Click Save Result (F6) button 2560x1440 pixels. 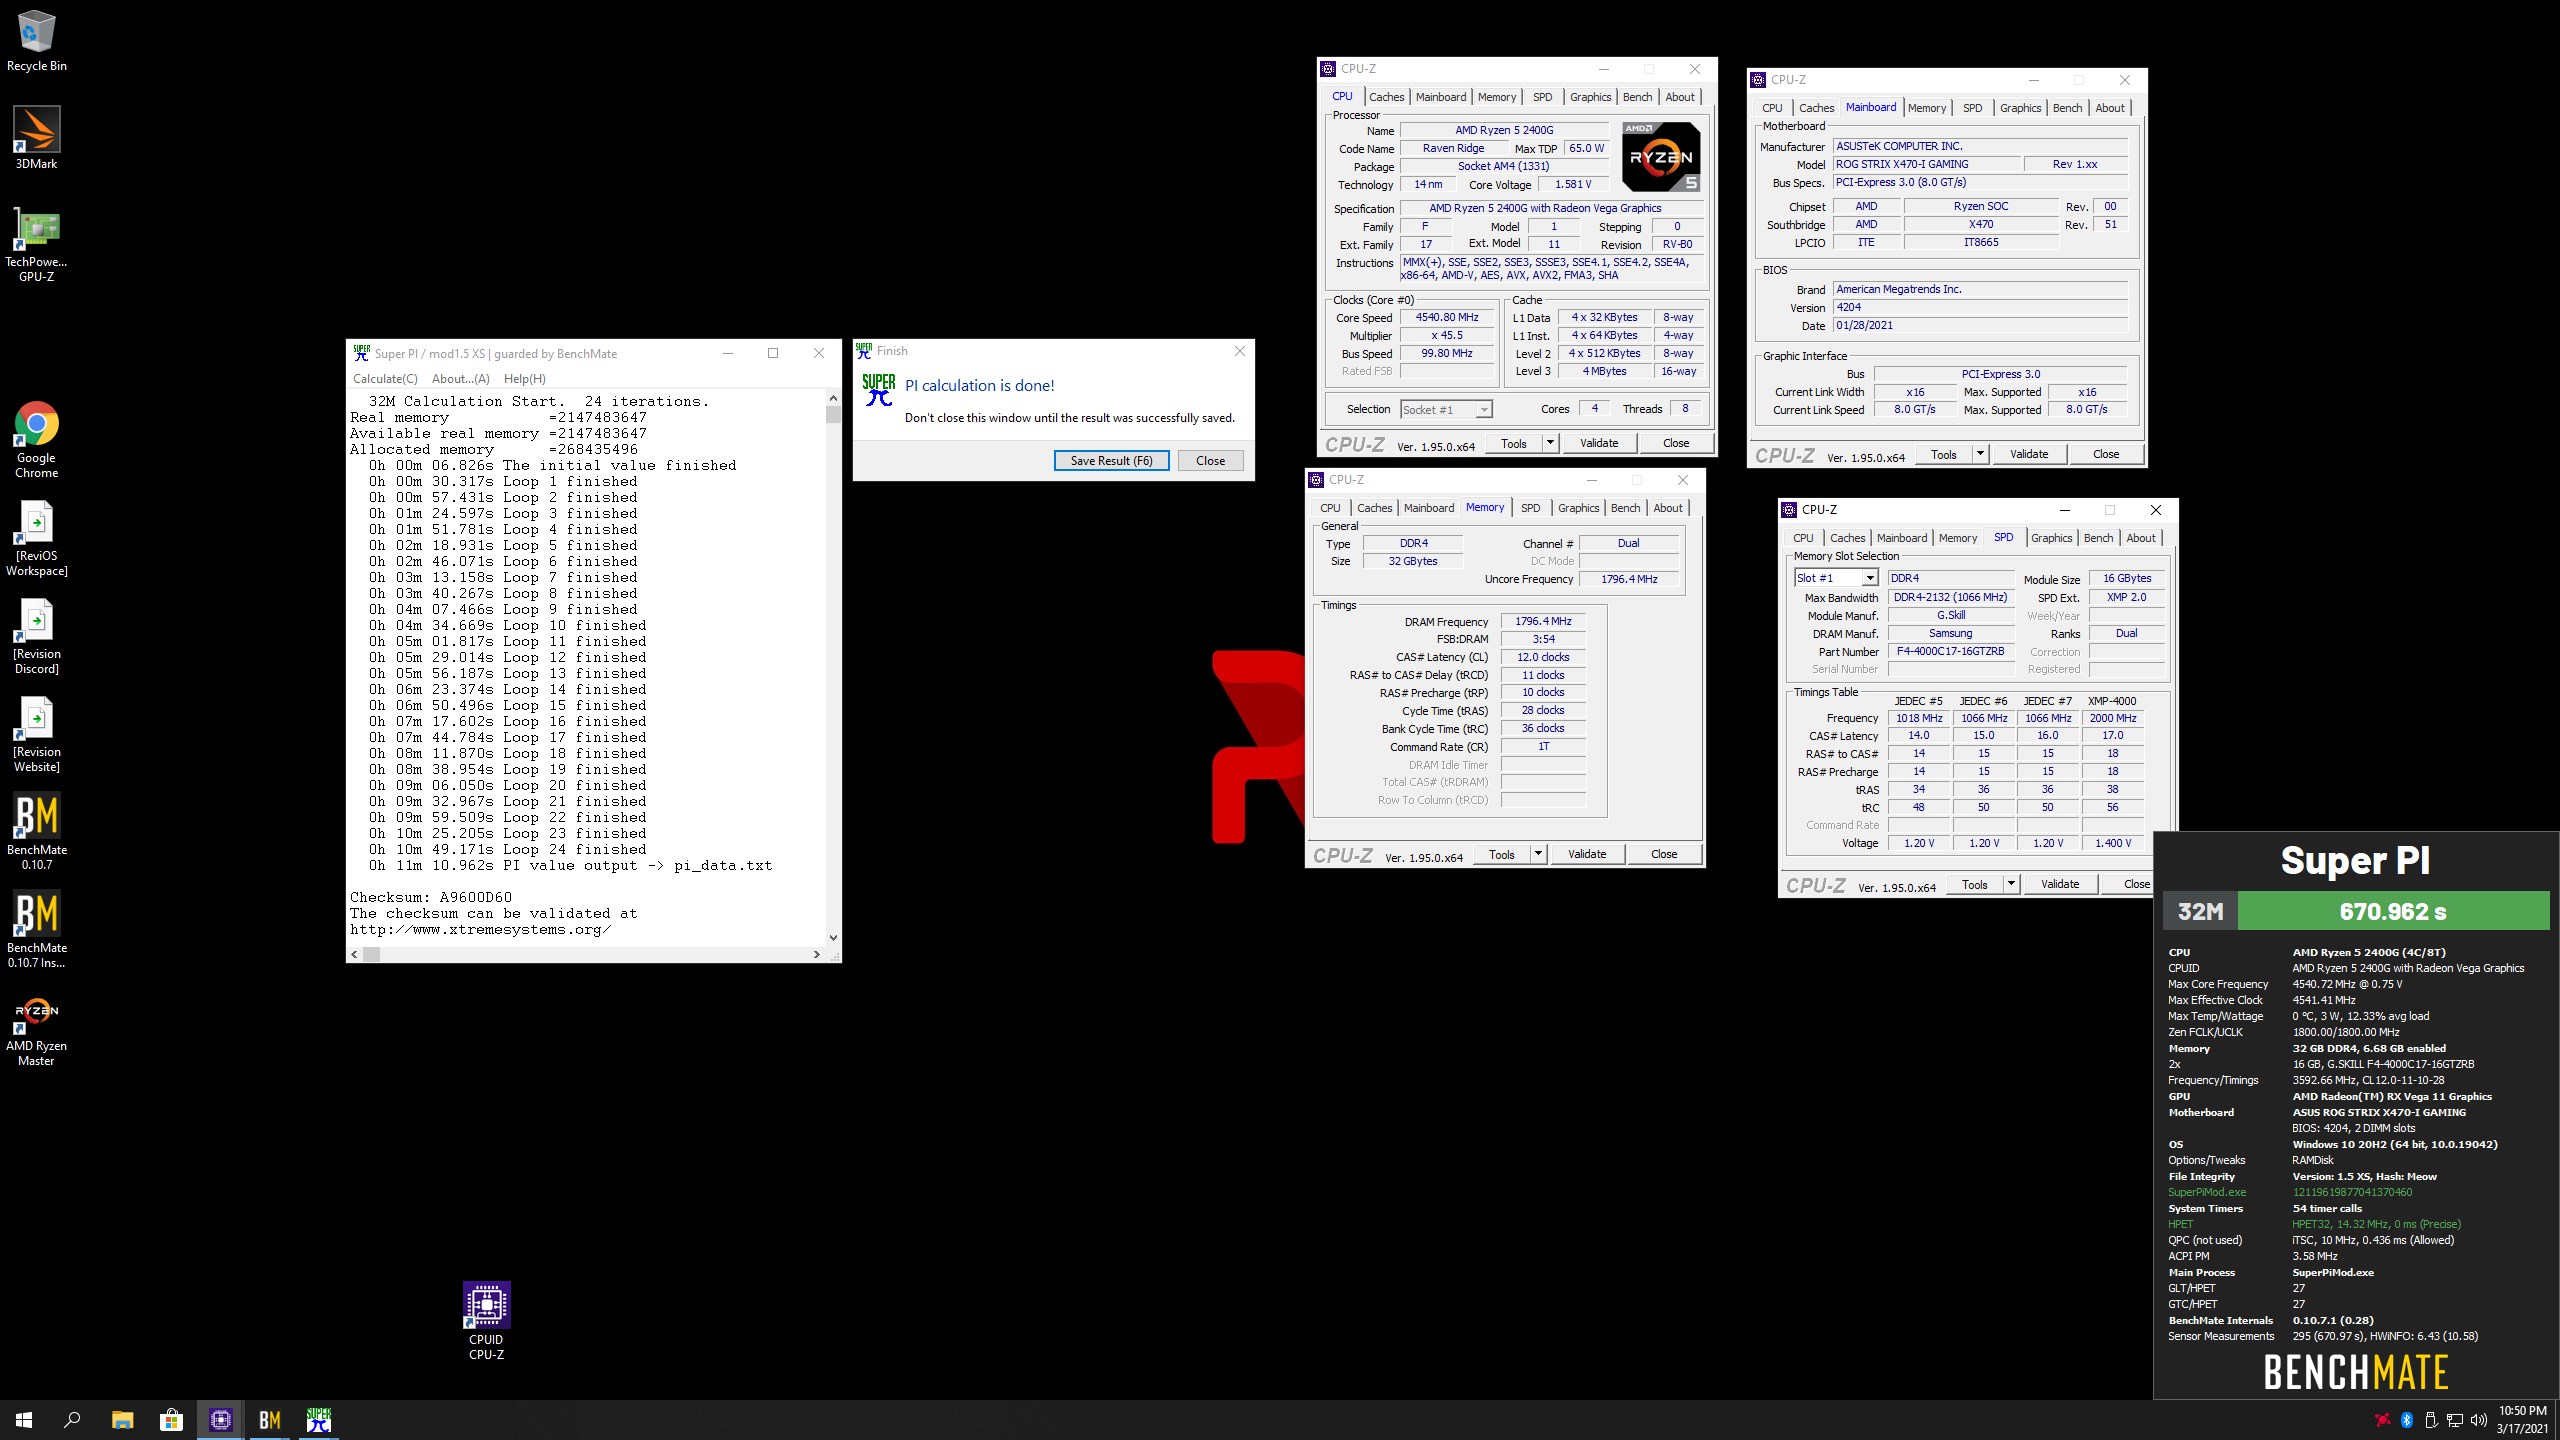pos(1111,461)
